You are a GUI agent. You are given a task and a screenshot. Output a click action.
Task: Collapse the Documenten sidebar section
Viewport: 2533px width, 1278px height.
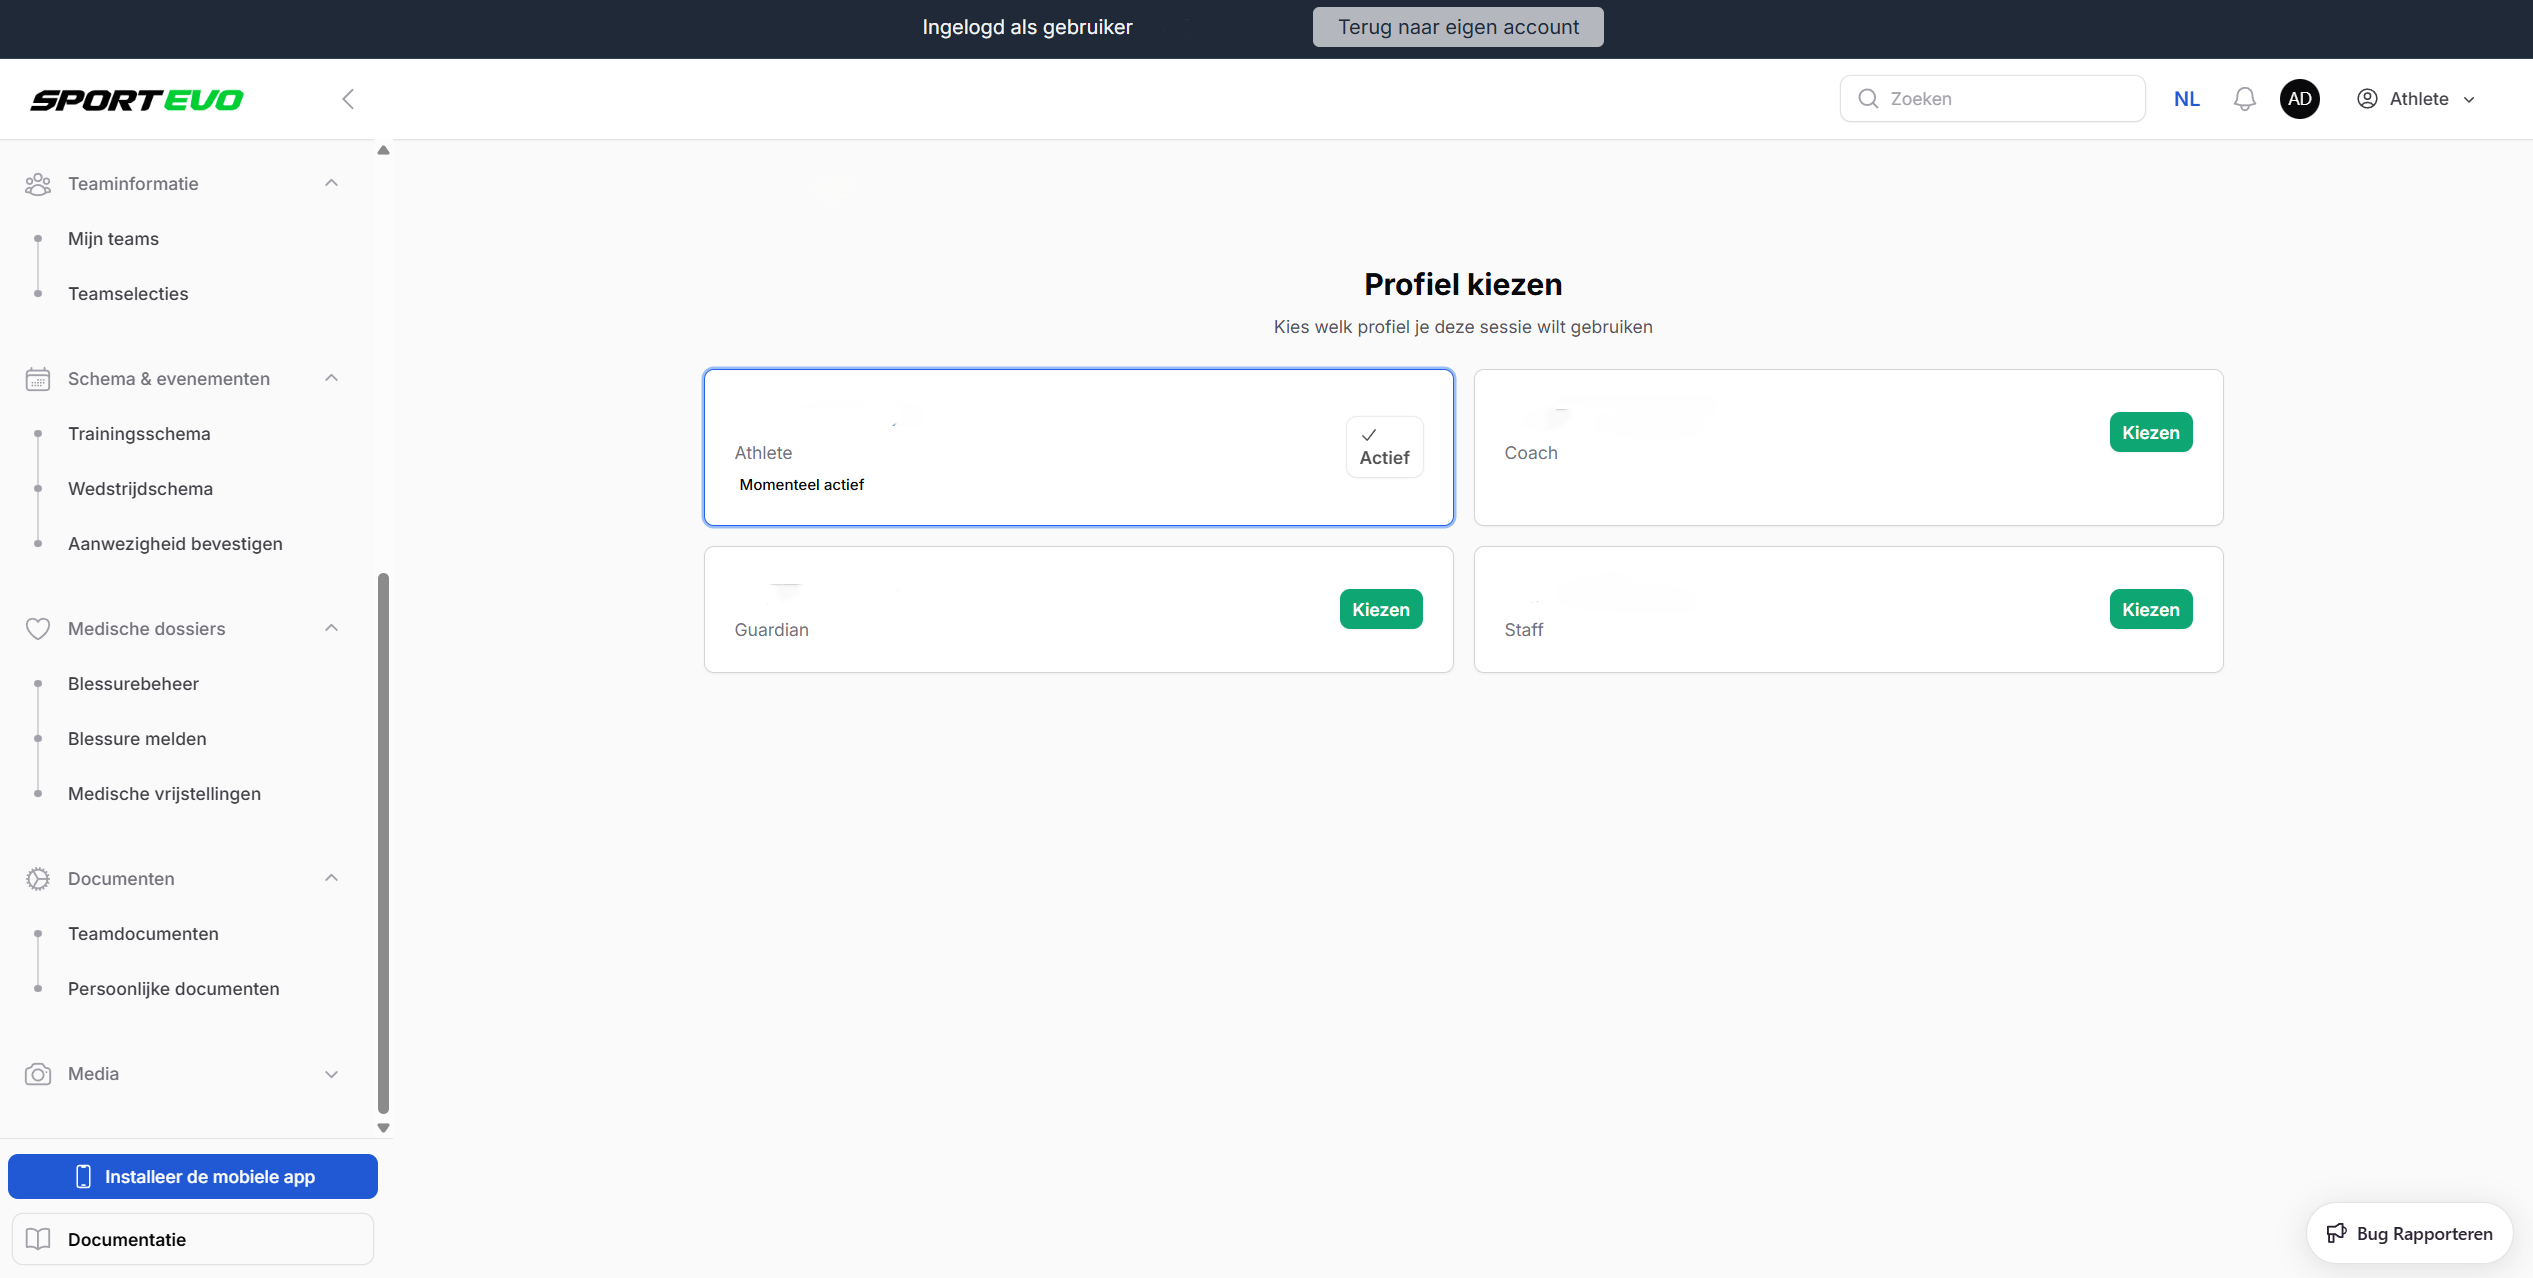click(x=331, y=879)
